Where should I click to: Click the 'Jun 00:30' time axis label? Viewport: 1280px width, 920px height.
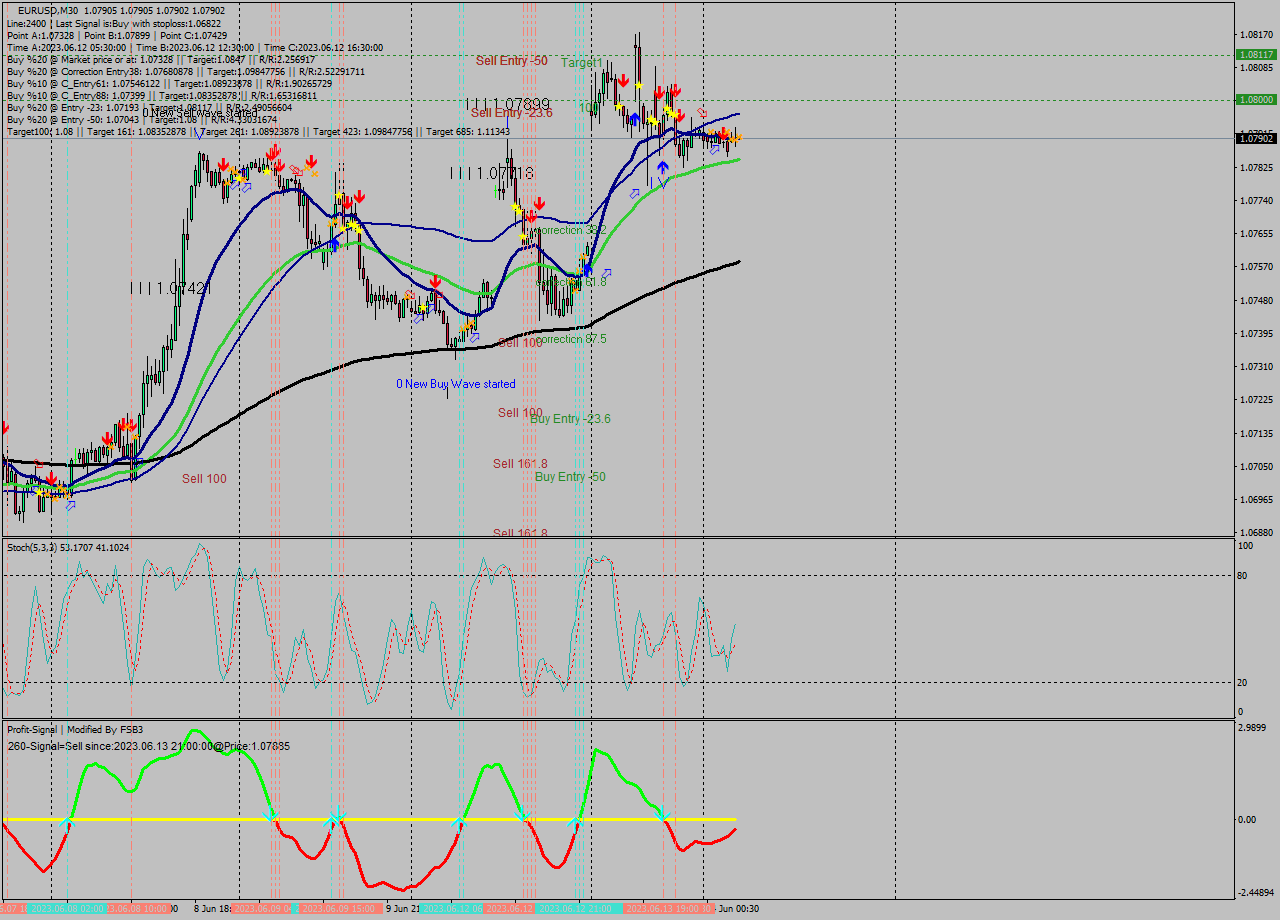(738, 908)
